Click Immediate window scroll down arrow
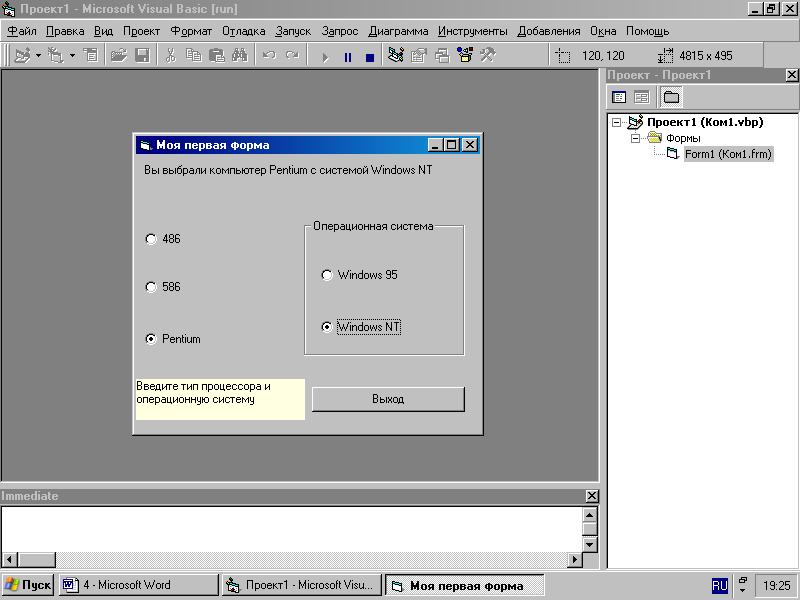The image size is (800, 600). [x=589, y=545]
